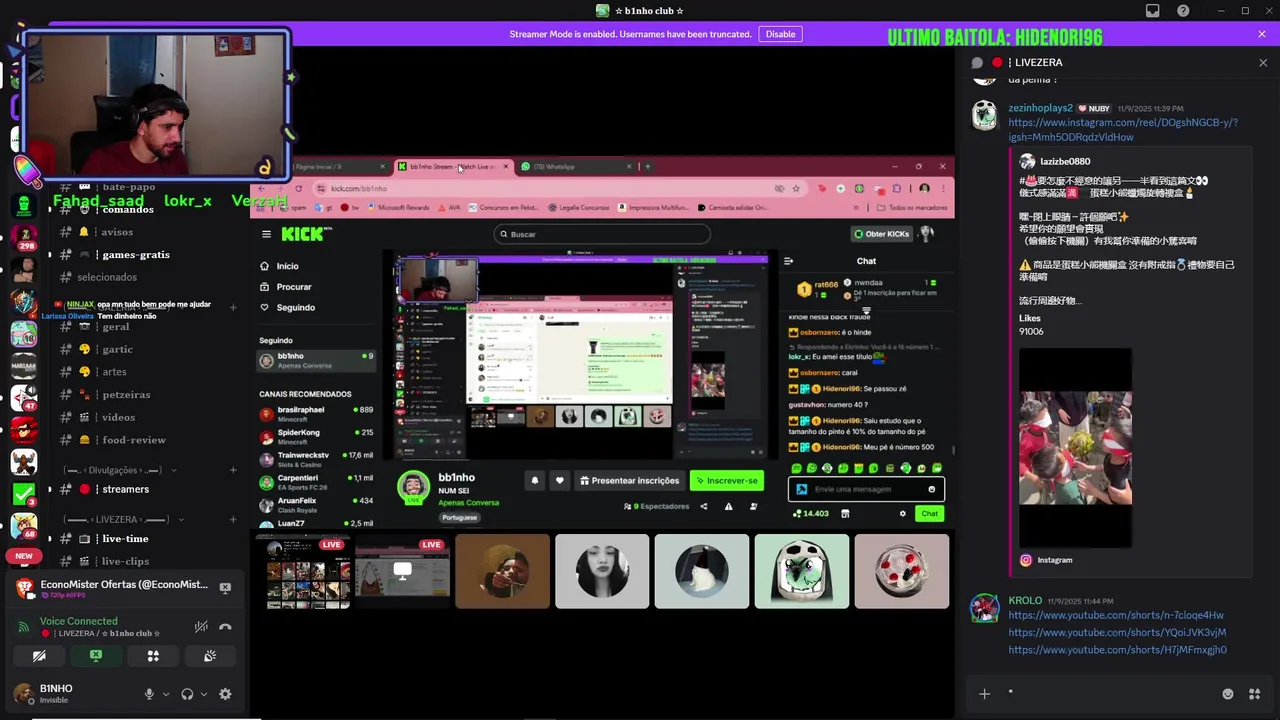The image size is (1280, 720).
Task: Open the KROLO user avatar
Action: 985,608
